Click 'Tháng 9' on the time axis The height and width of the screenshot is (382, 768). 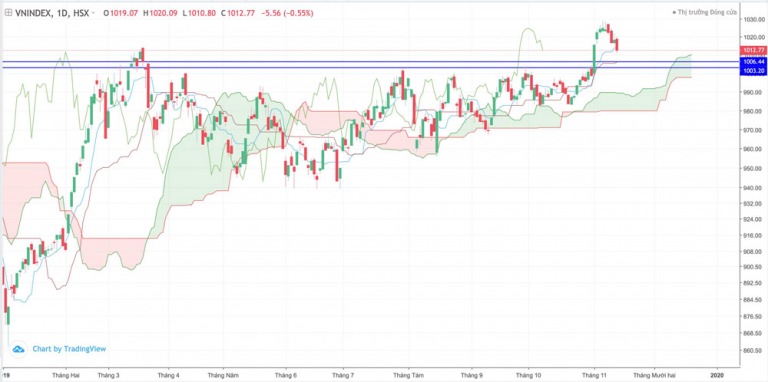472,376
